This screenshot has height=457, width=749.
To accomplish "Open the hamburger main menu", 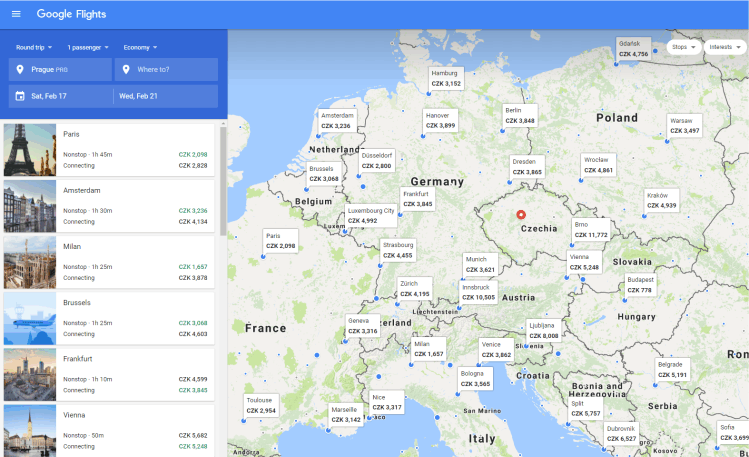I will [16, 14].
